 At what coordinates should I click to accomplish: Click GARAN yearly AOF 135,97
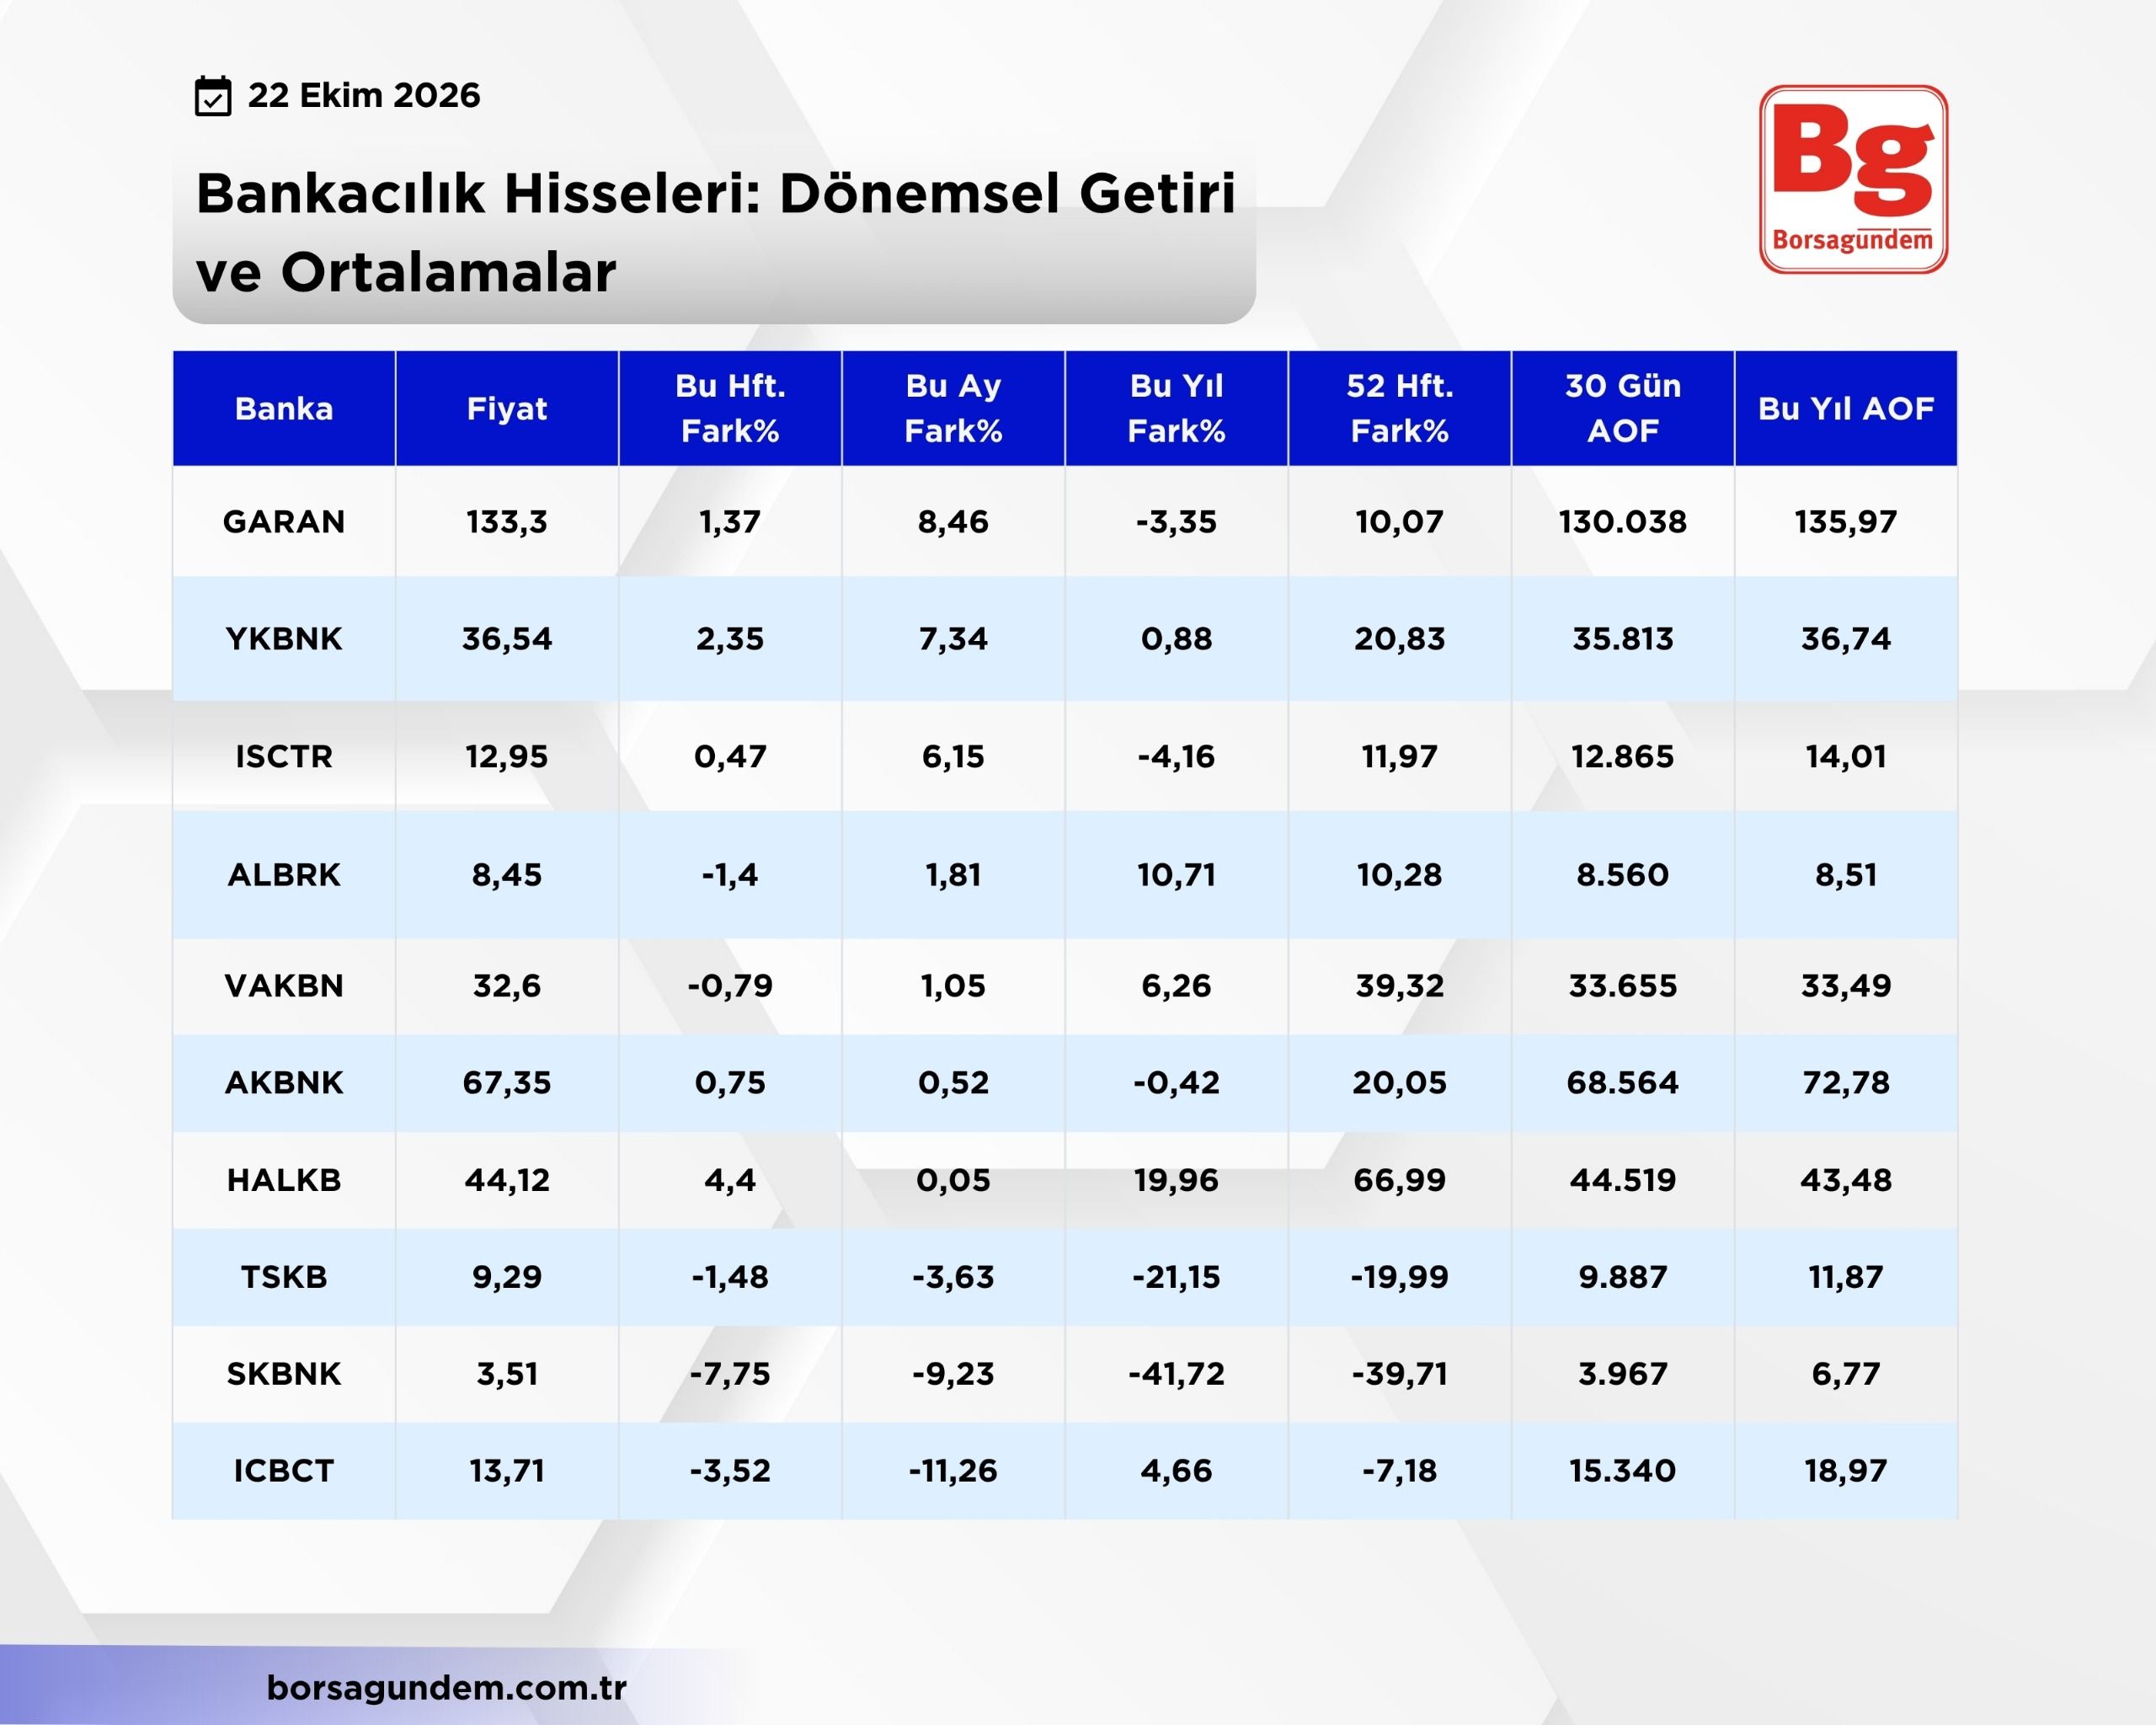click(1846, 522)
